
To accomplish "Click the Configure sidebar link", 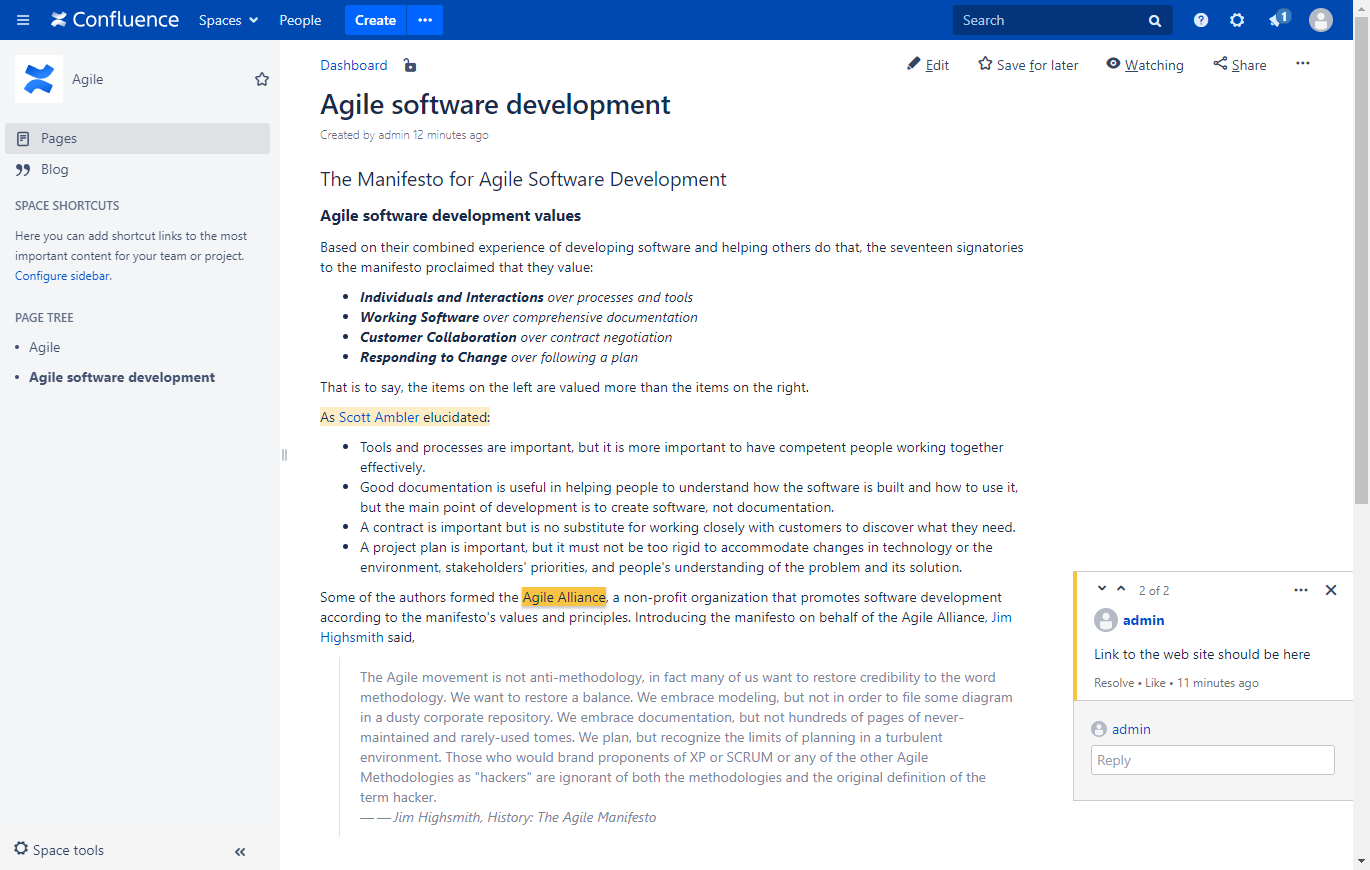I will (x=61, y=276).
